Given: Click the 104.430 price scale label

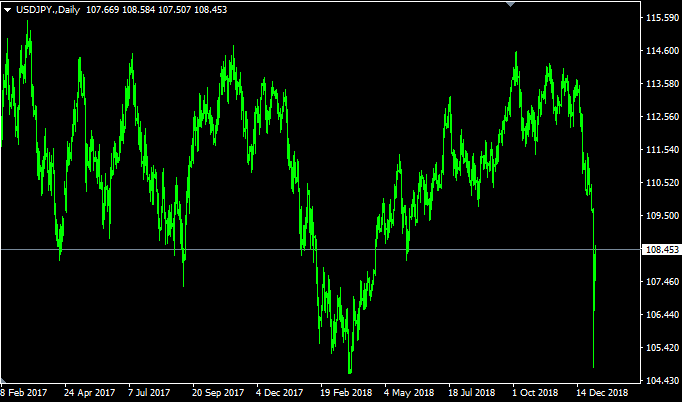Looking at the screenshot, I should click(663, 381).
